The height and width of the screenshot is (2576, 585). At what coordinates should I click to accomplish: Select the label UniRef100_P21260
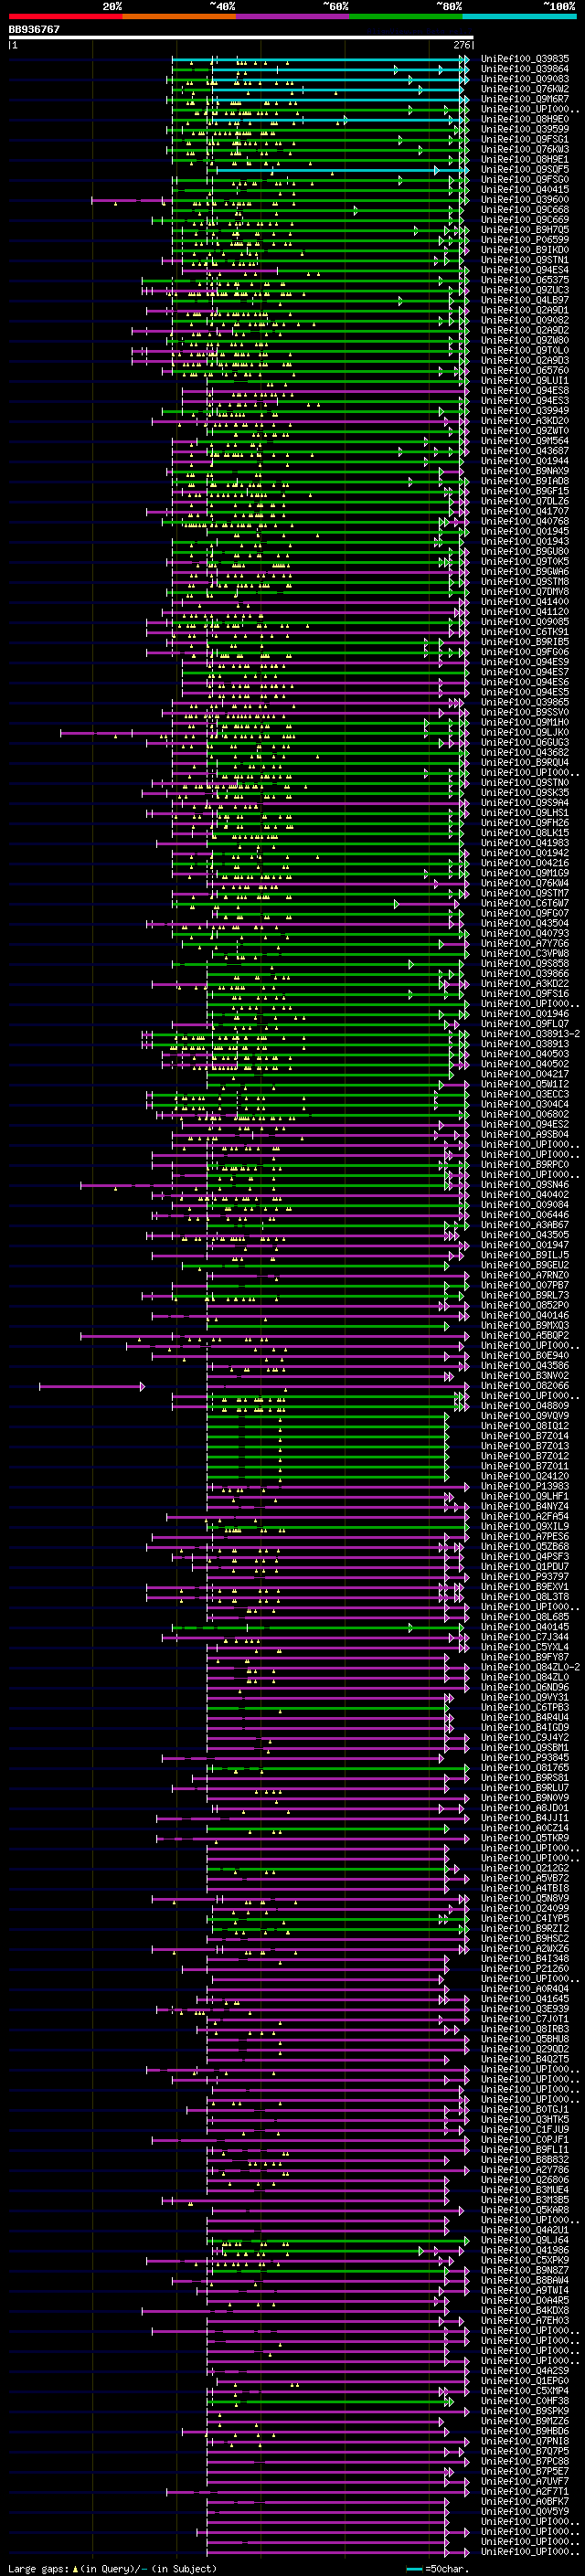pyautogui.click(x=525, y=1968)
